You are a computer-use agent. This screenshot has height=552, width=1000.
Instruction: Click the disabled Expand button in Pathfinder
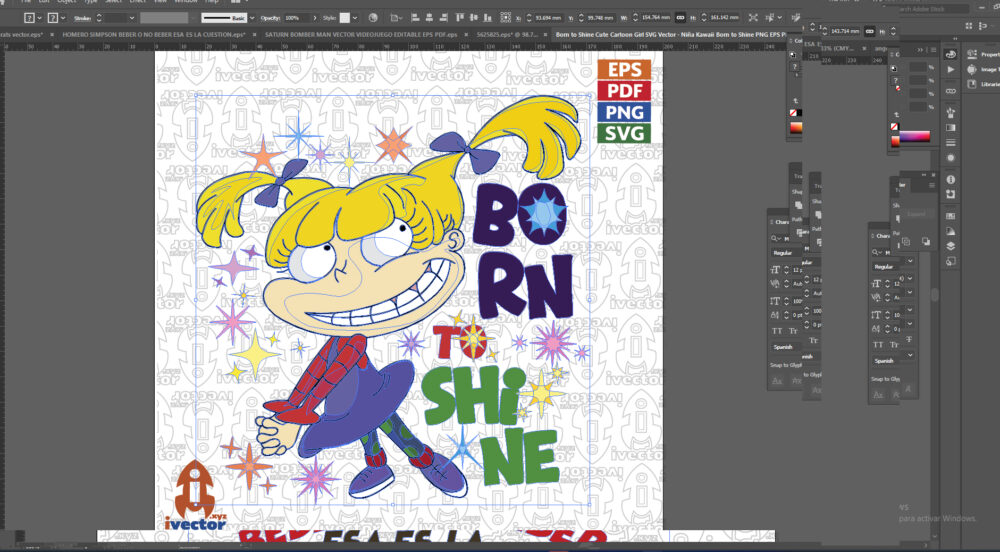click(x=916, y=214)
